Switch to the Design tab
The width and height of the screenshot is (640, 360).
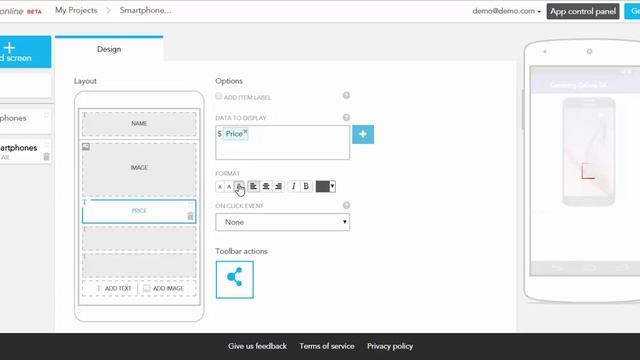pyautogui.click(x=109, y=49)
